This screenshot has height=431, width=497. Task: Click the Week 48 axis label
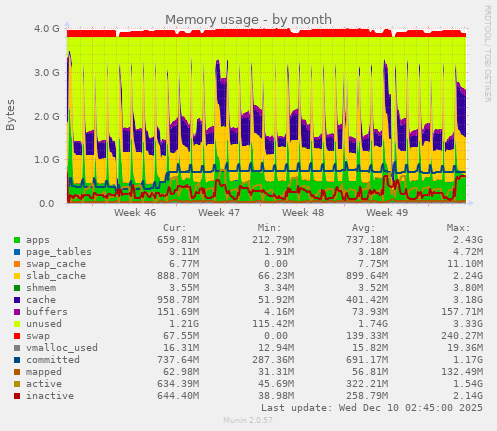click(x=303, y=213)
